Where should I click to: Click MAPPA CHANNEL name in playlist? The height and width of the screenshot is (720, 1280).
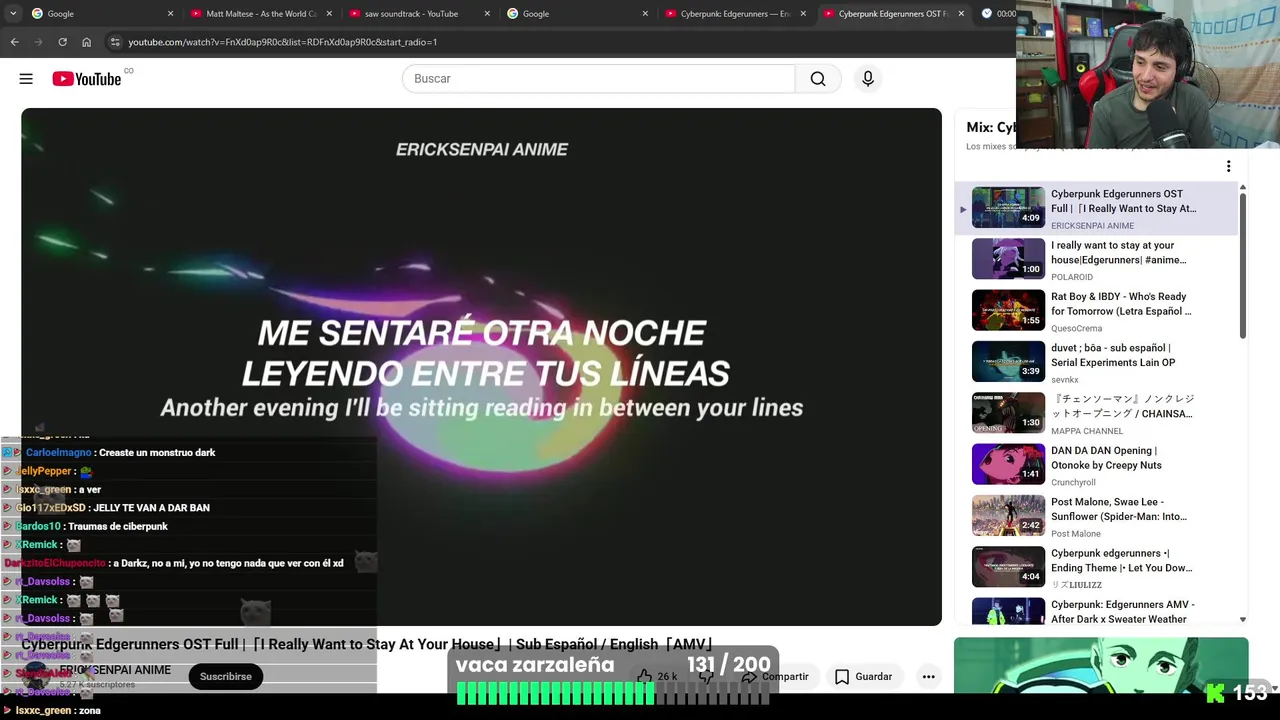coord(1087,431)
